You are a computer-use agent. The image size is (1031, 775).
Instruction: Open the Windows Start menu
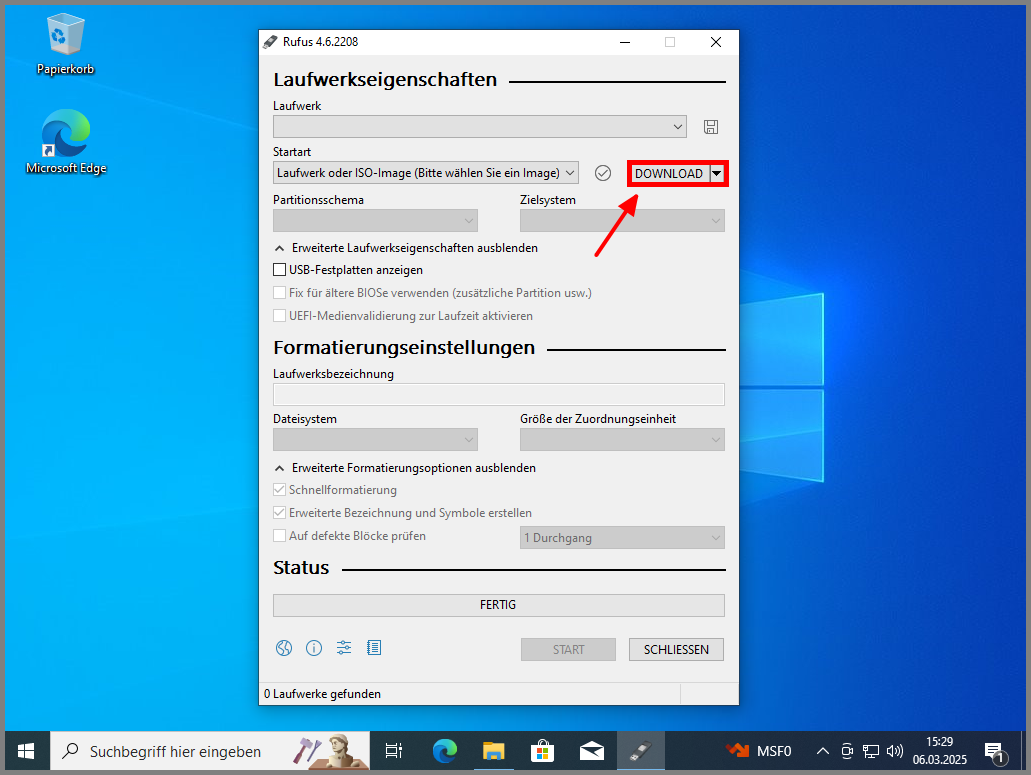click(x=26, y=751)
